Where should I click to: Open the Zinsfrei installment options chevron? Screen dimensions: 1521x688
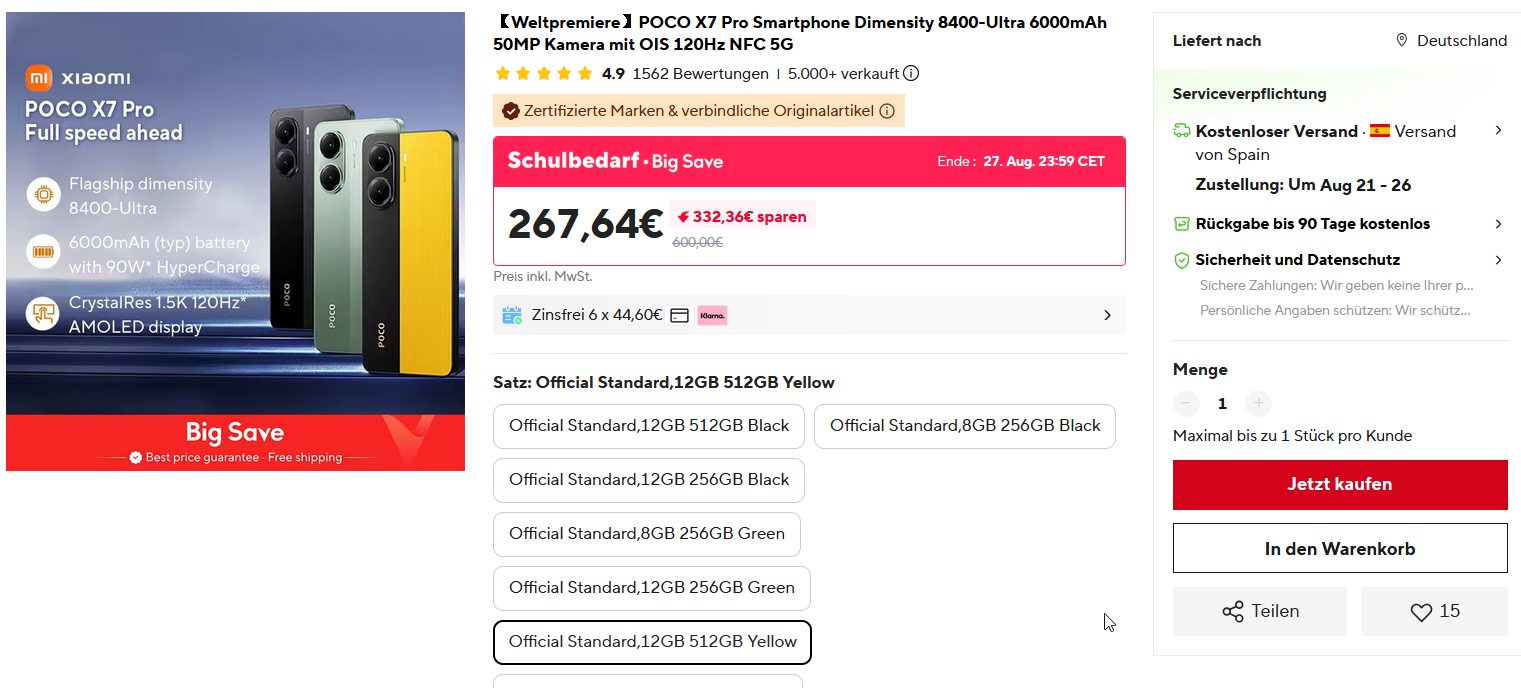(1107, 315)
